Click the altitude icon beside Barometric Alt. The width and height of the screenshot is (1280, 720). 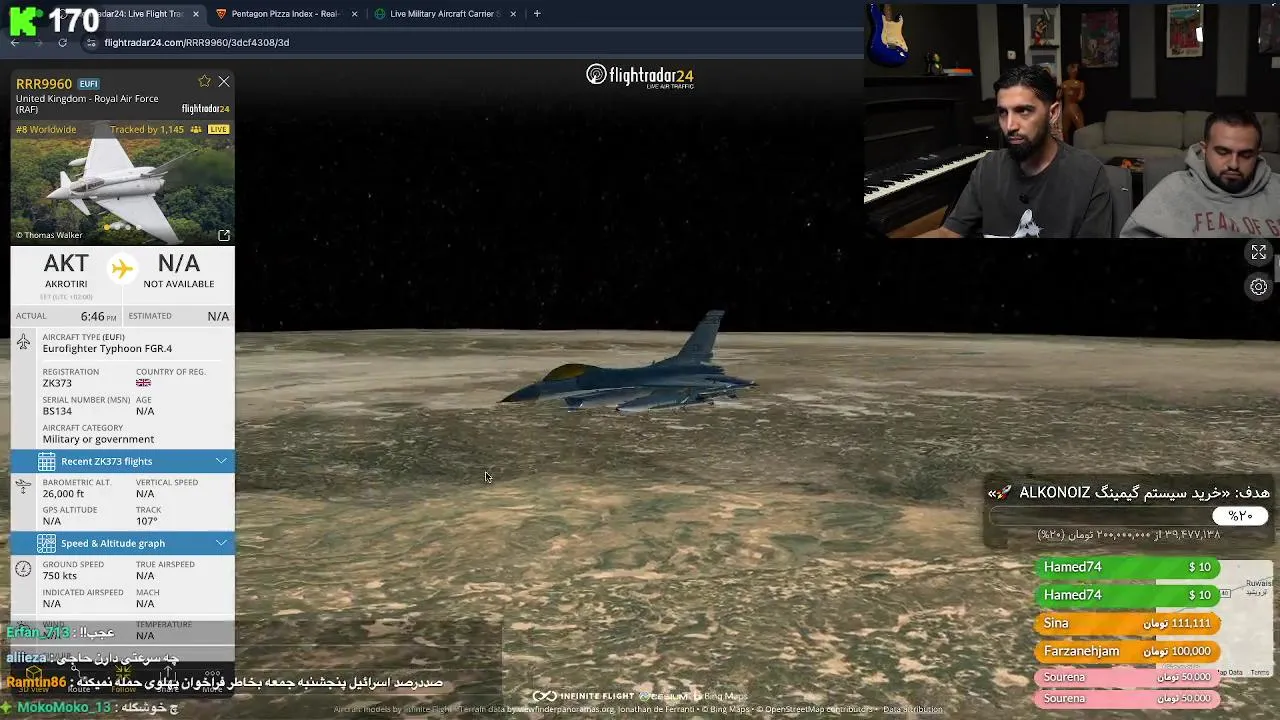pos(23,487)
